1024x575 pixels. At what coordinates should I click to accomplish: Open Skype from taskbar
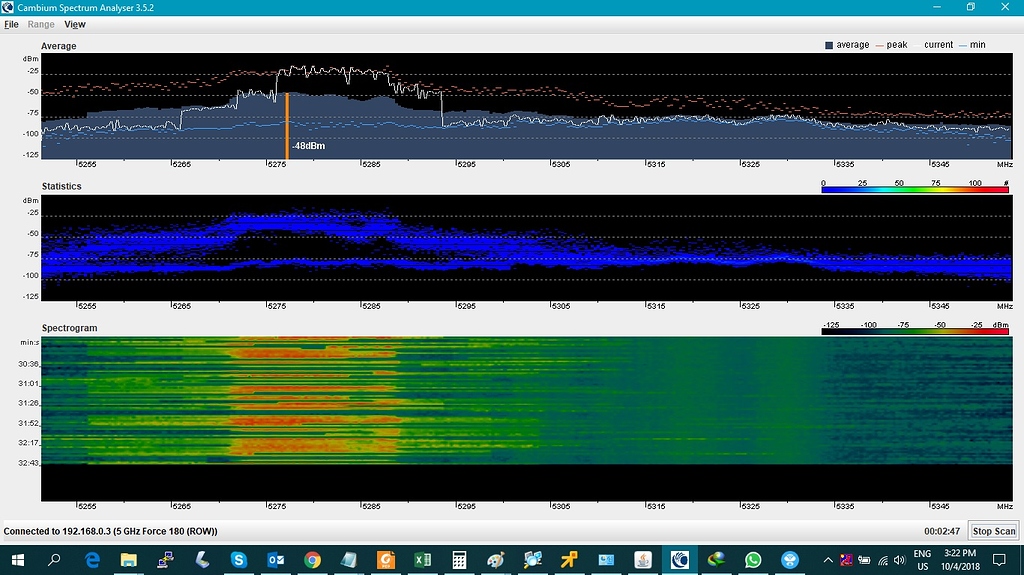(238, 560)
